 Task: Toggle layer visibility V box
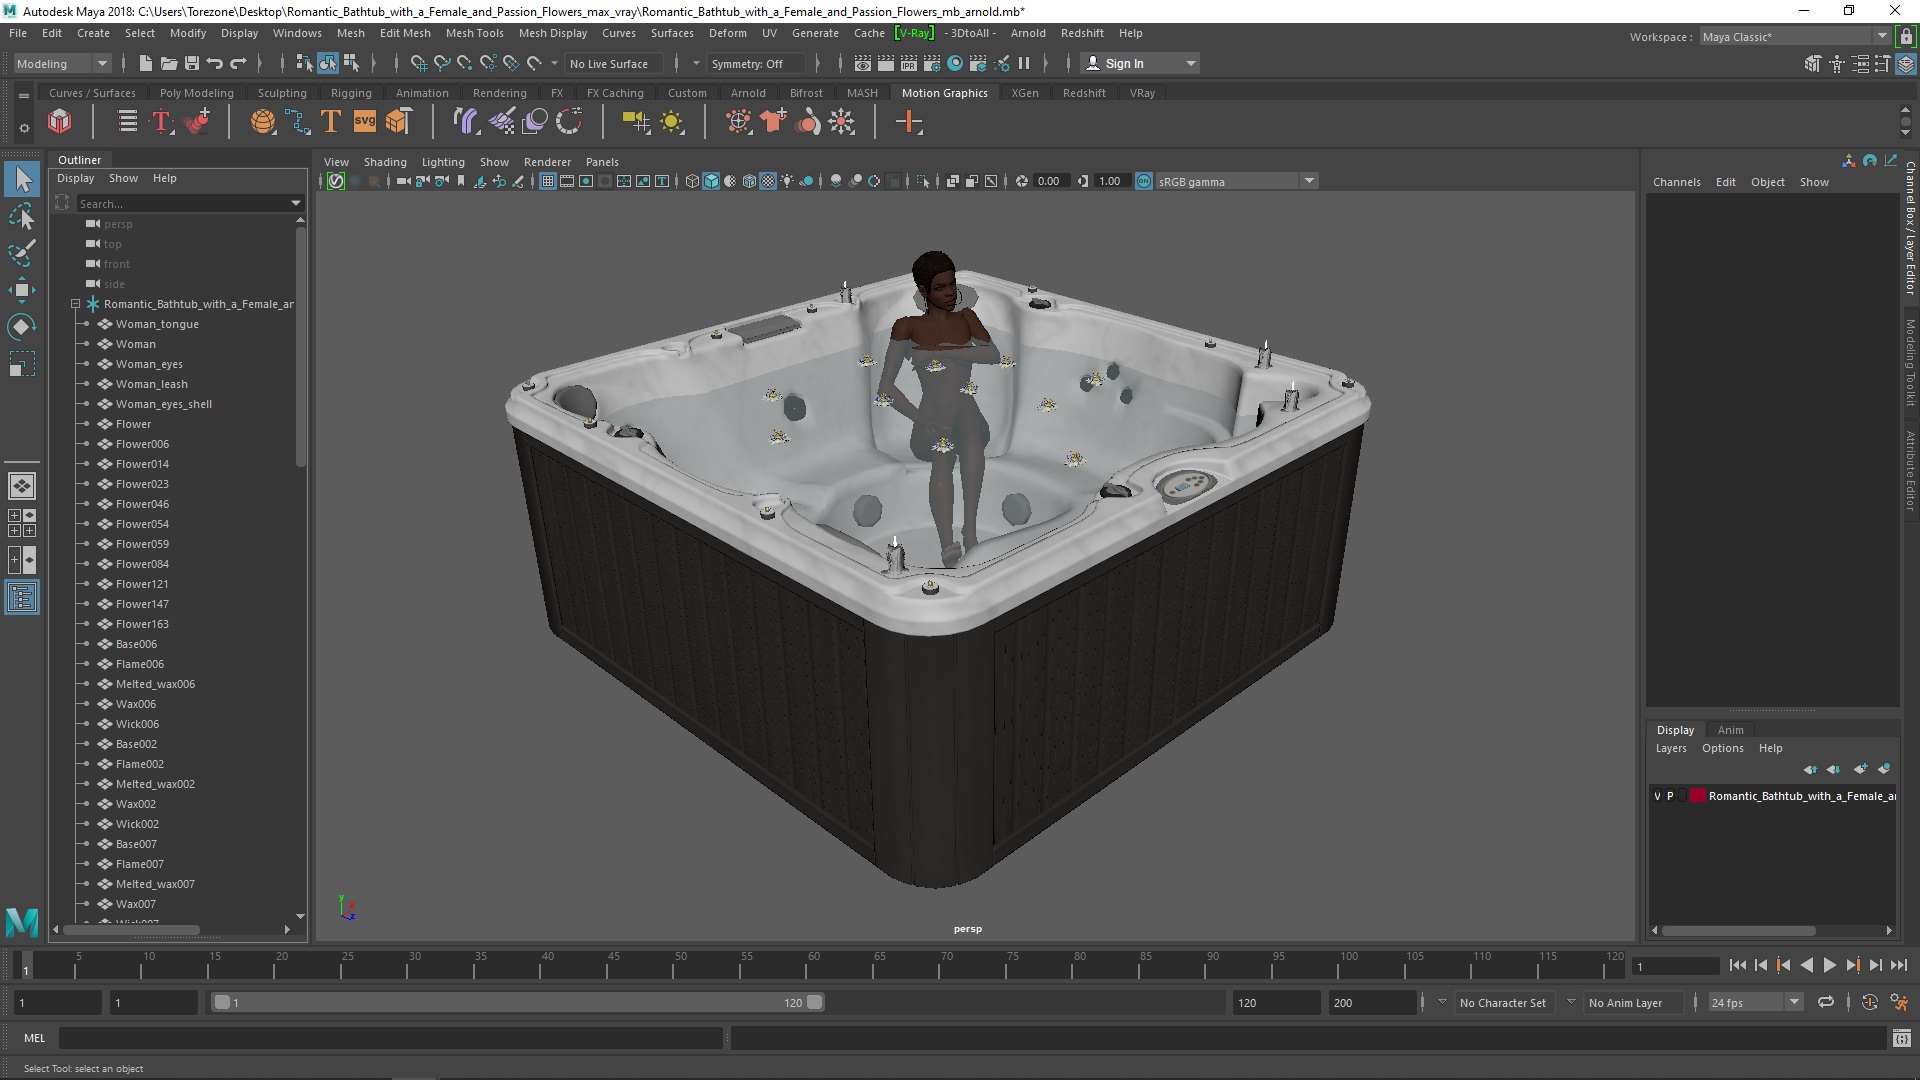tap(1657, 796)
